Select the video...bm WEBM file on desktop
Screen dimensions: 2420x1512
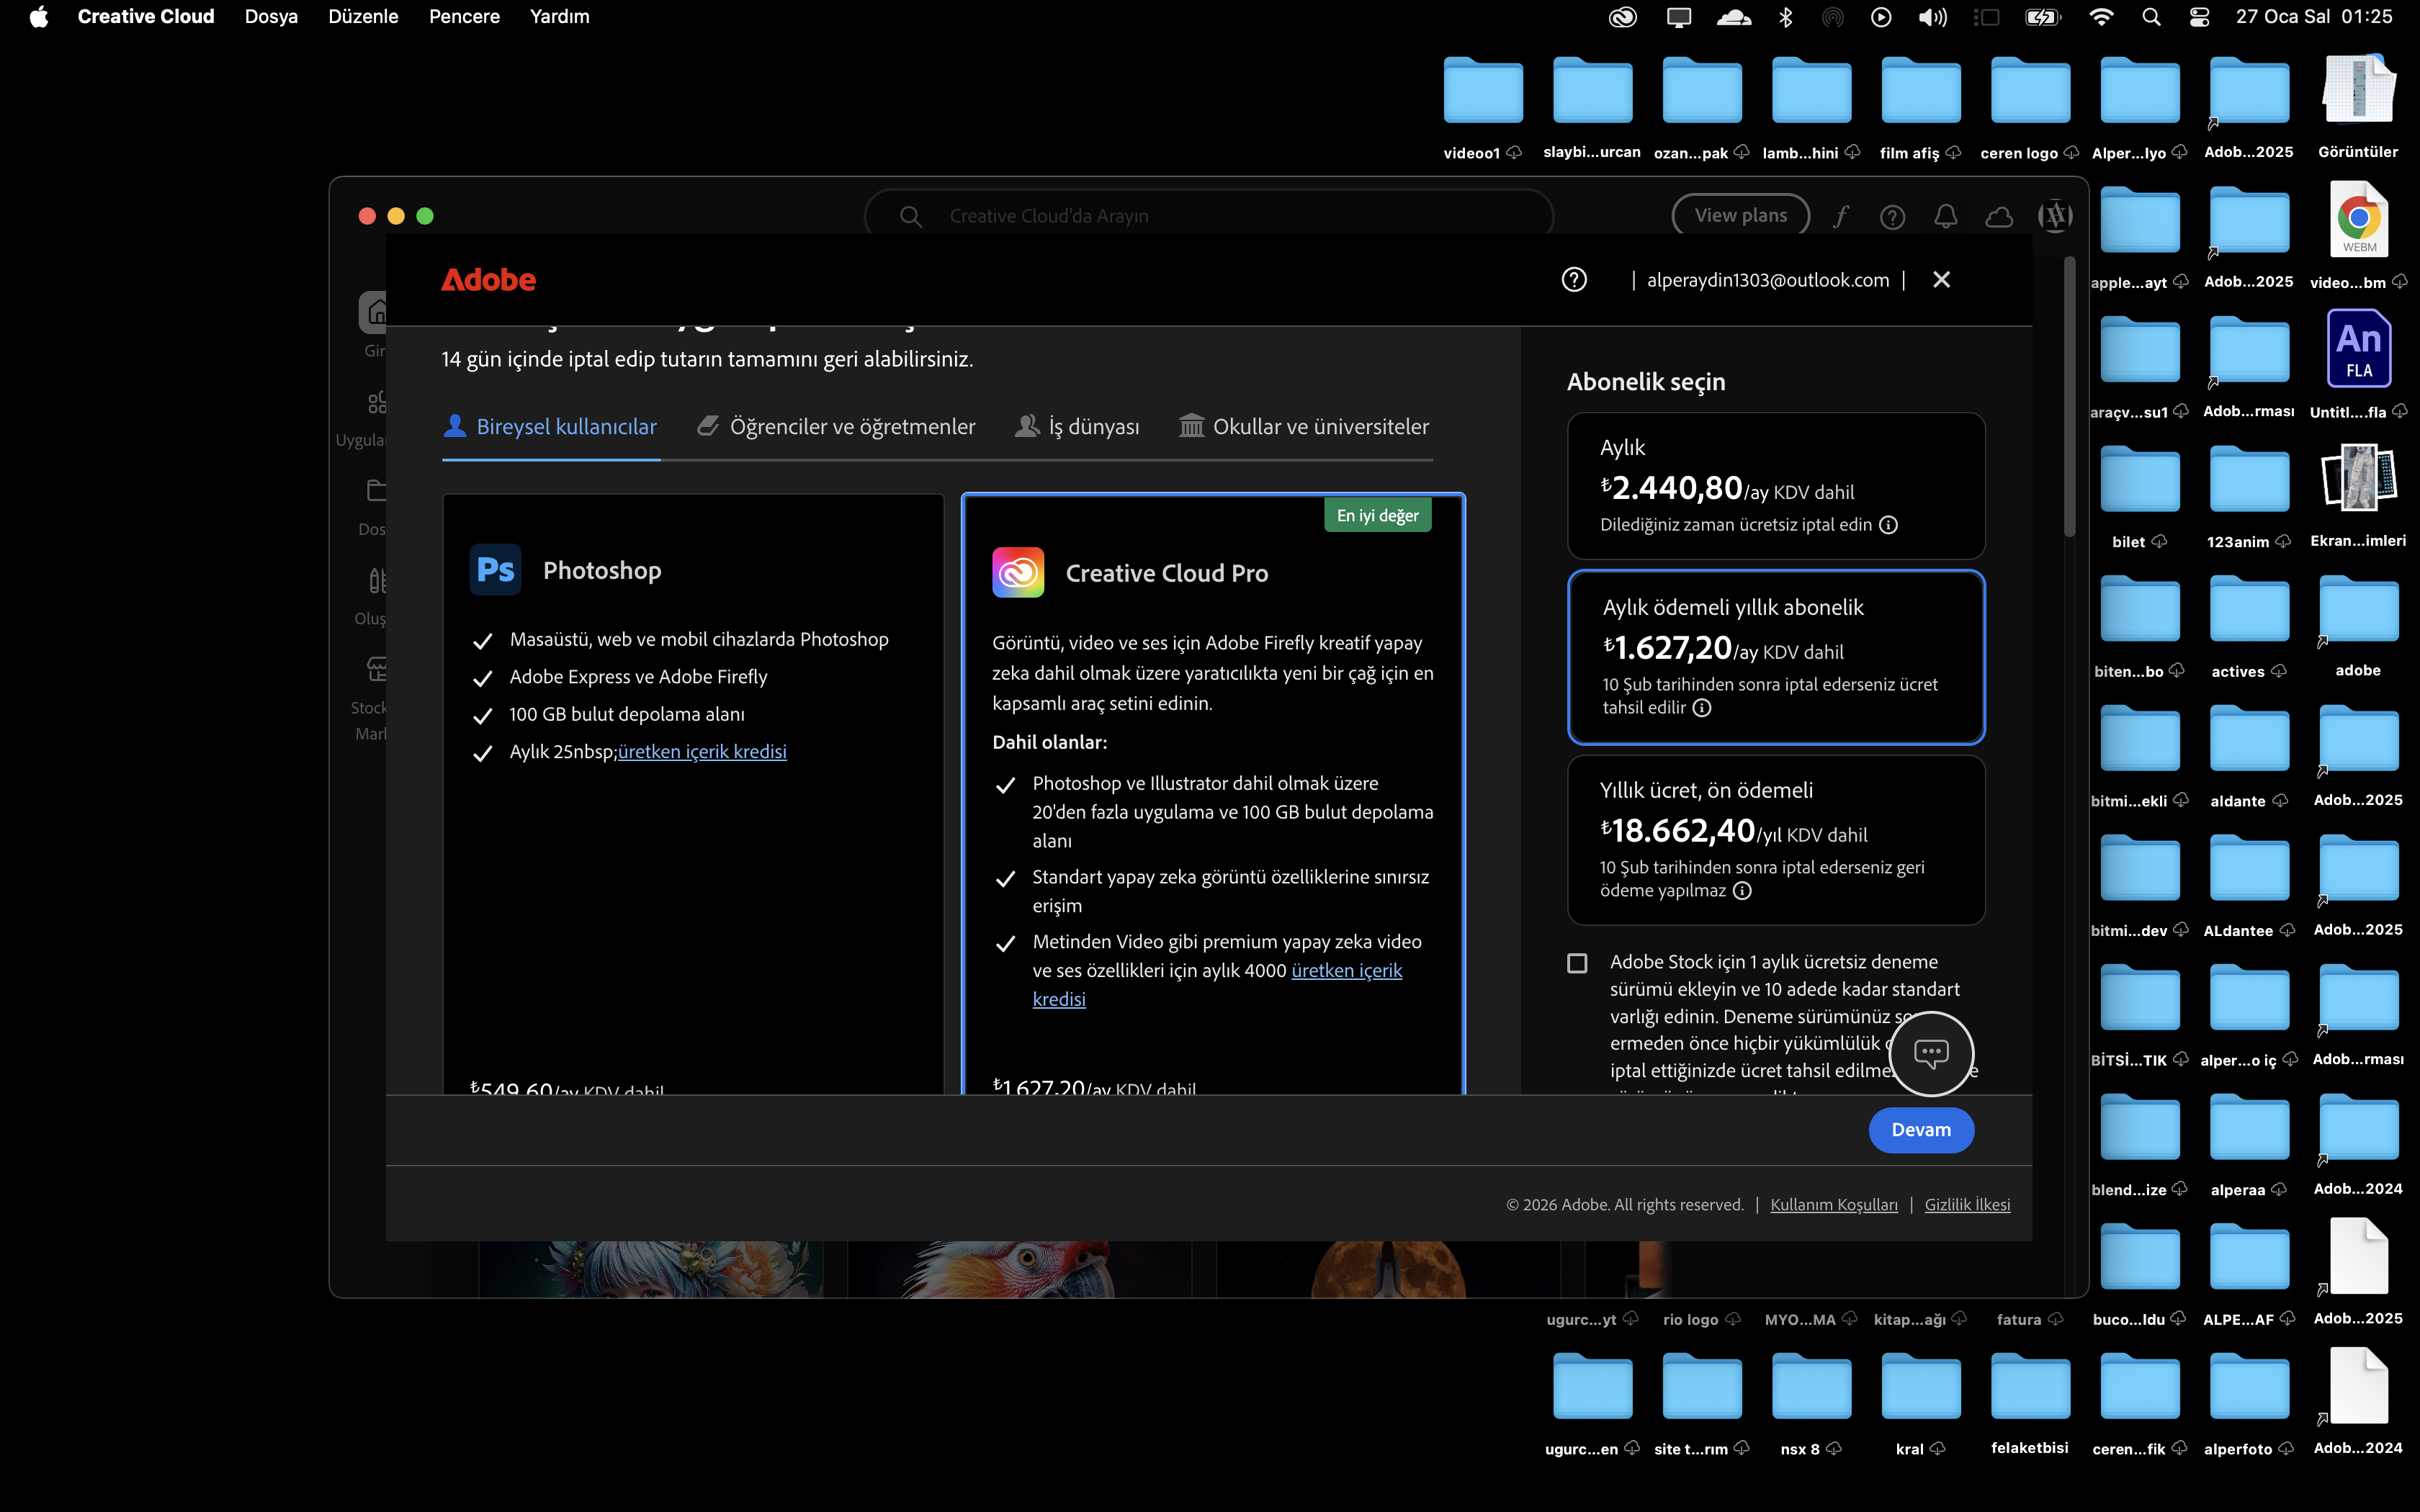click(x=2358, y=220)
